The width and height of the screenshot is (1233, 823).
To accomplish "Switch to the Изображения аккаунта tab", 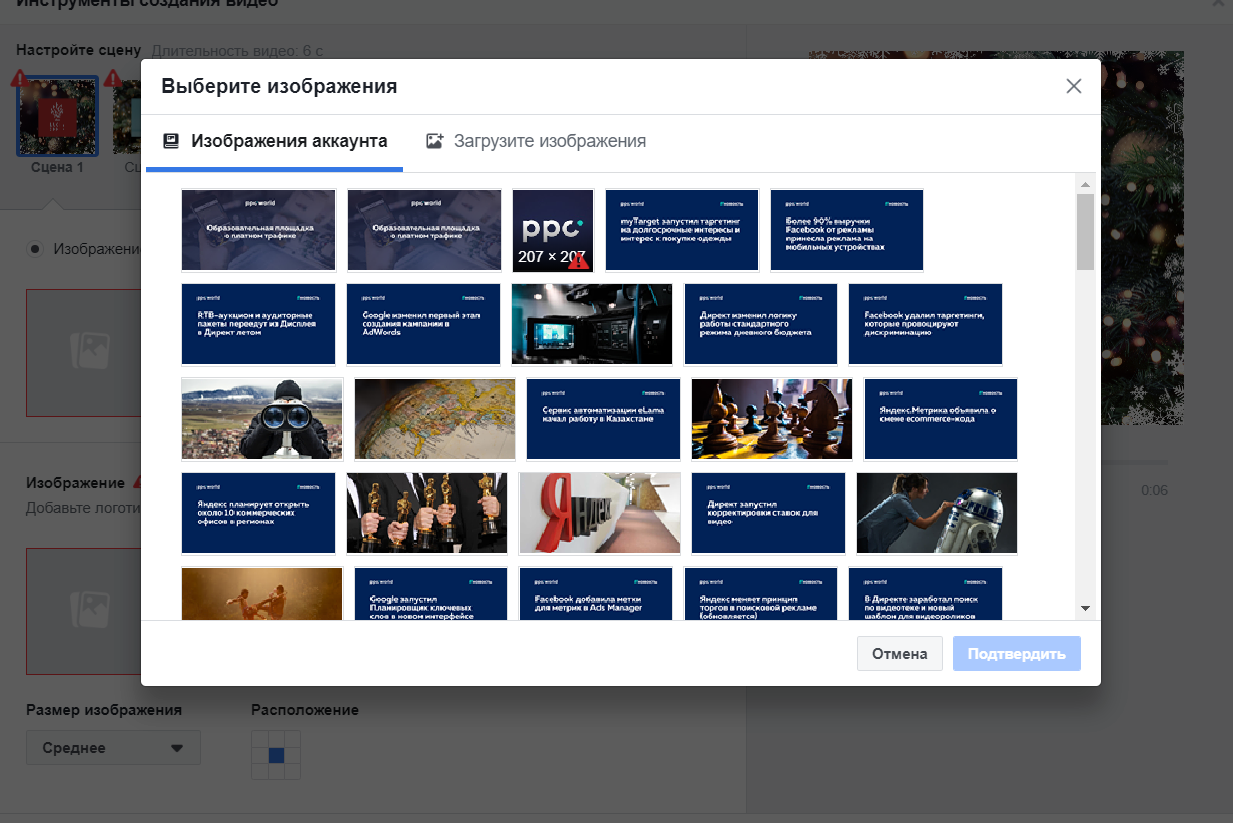I will tap(275, 141).
